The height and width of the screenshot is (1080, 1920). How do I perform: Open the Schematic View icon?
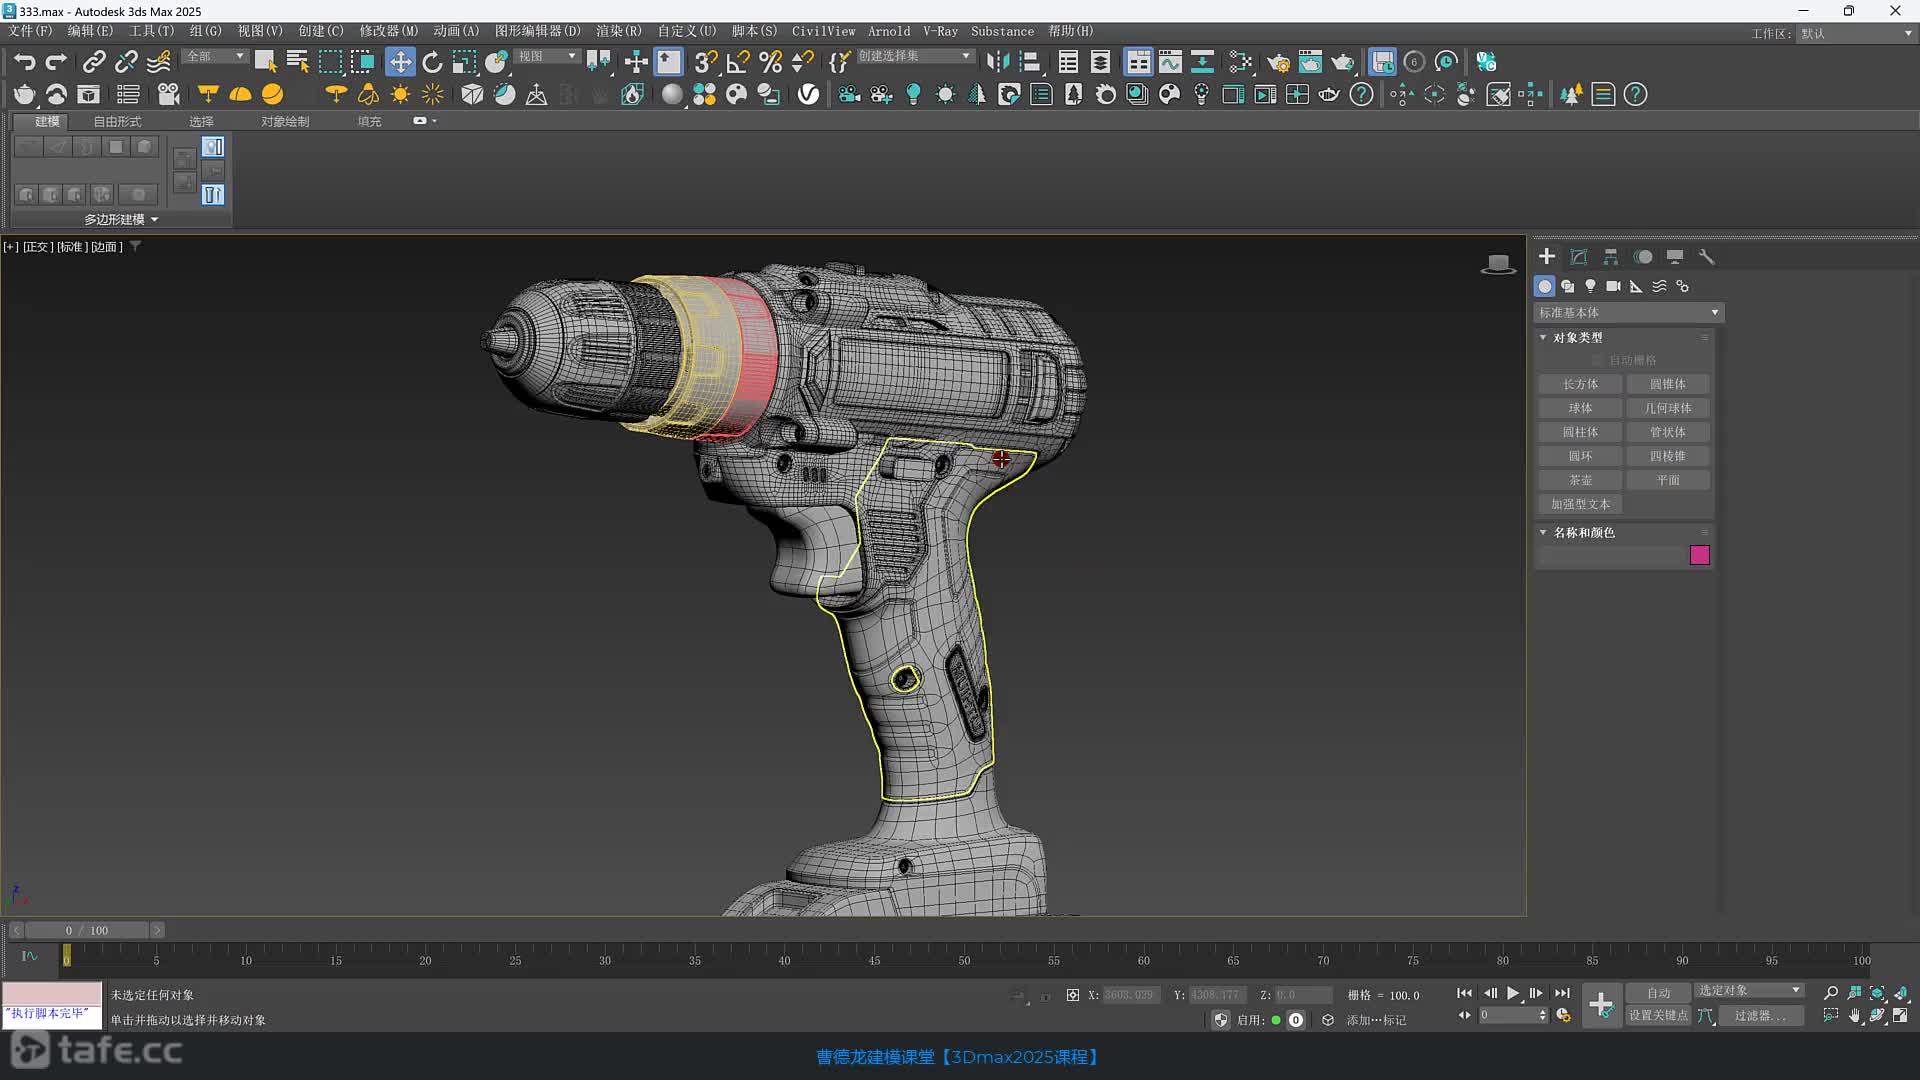1202,62
